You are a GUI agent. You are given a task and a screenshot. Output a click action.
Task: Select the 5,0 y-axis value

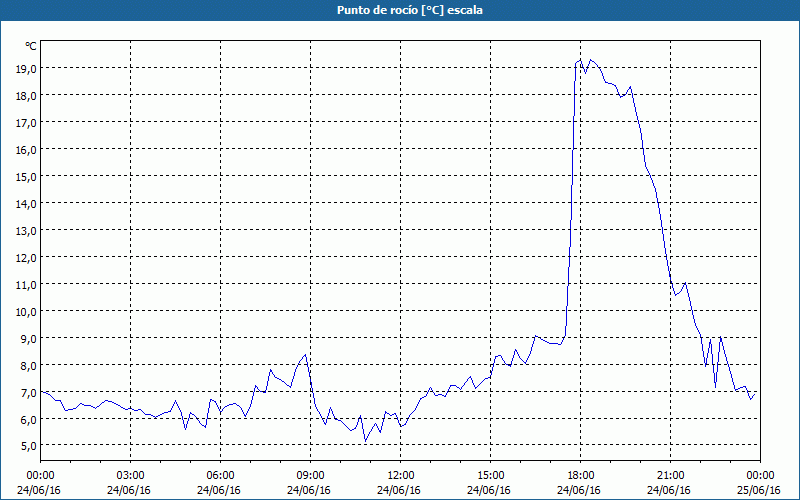[29, 446]
